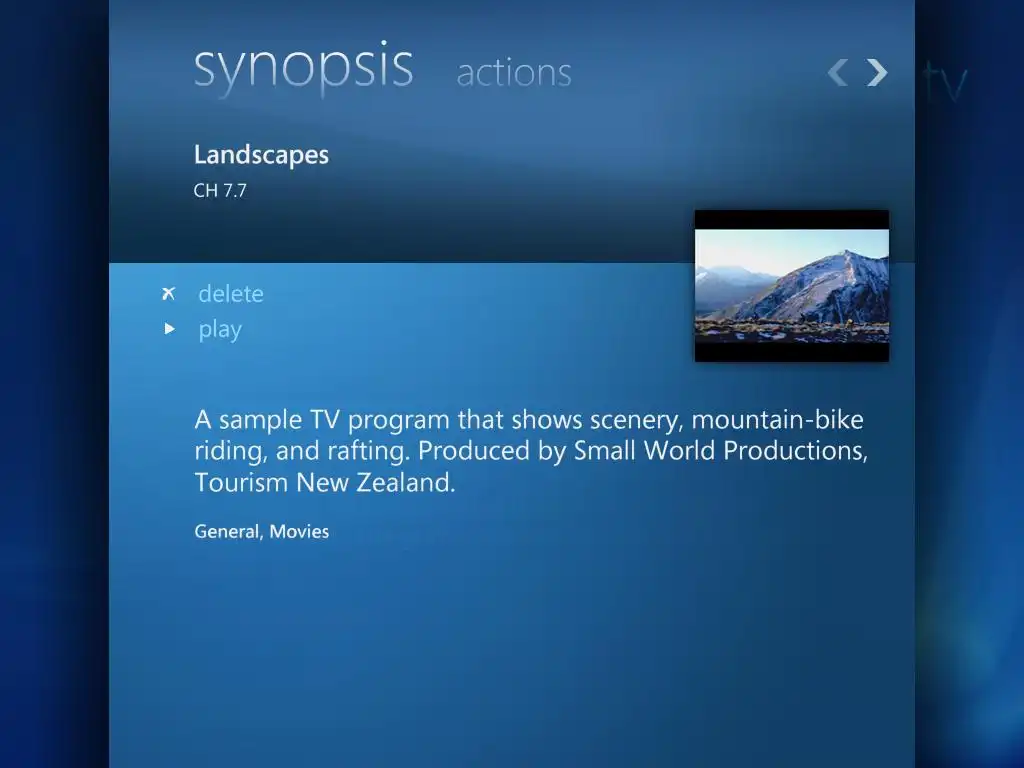Switch to the actions tab
1024x768 pixels.
point(514,73)
